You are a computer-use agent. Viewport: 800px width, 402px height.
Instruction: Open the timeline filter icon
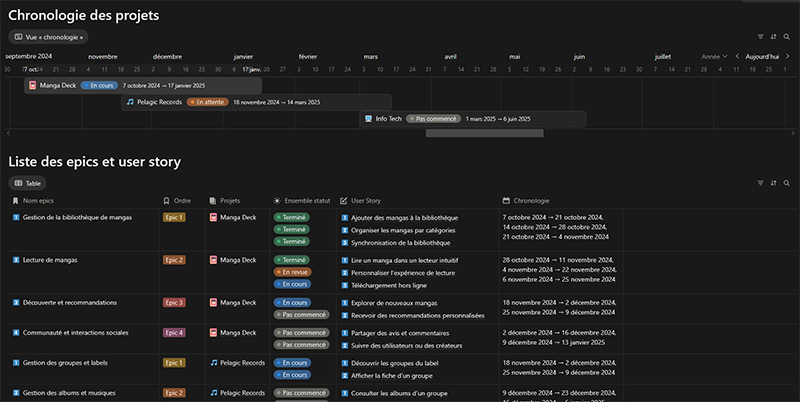[760, 37]
